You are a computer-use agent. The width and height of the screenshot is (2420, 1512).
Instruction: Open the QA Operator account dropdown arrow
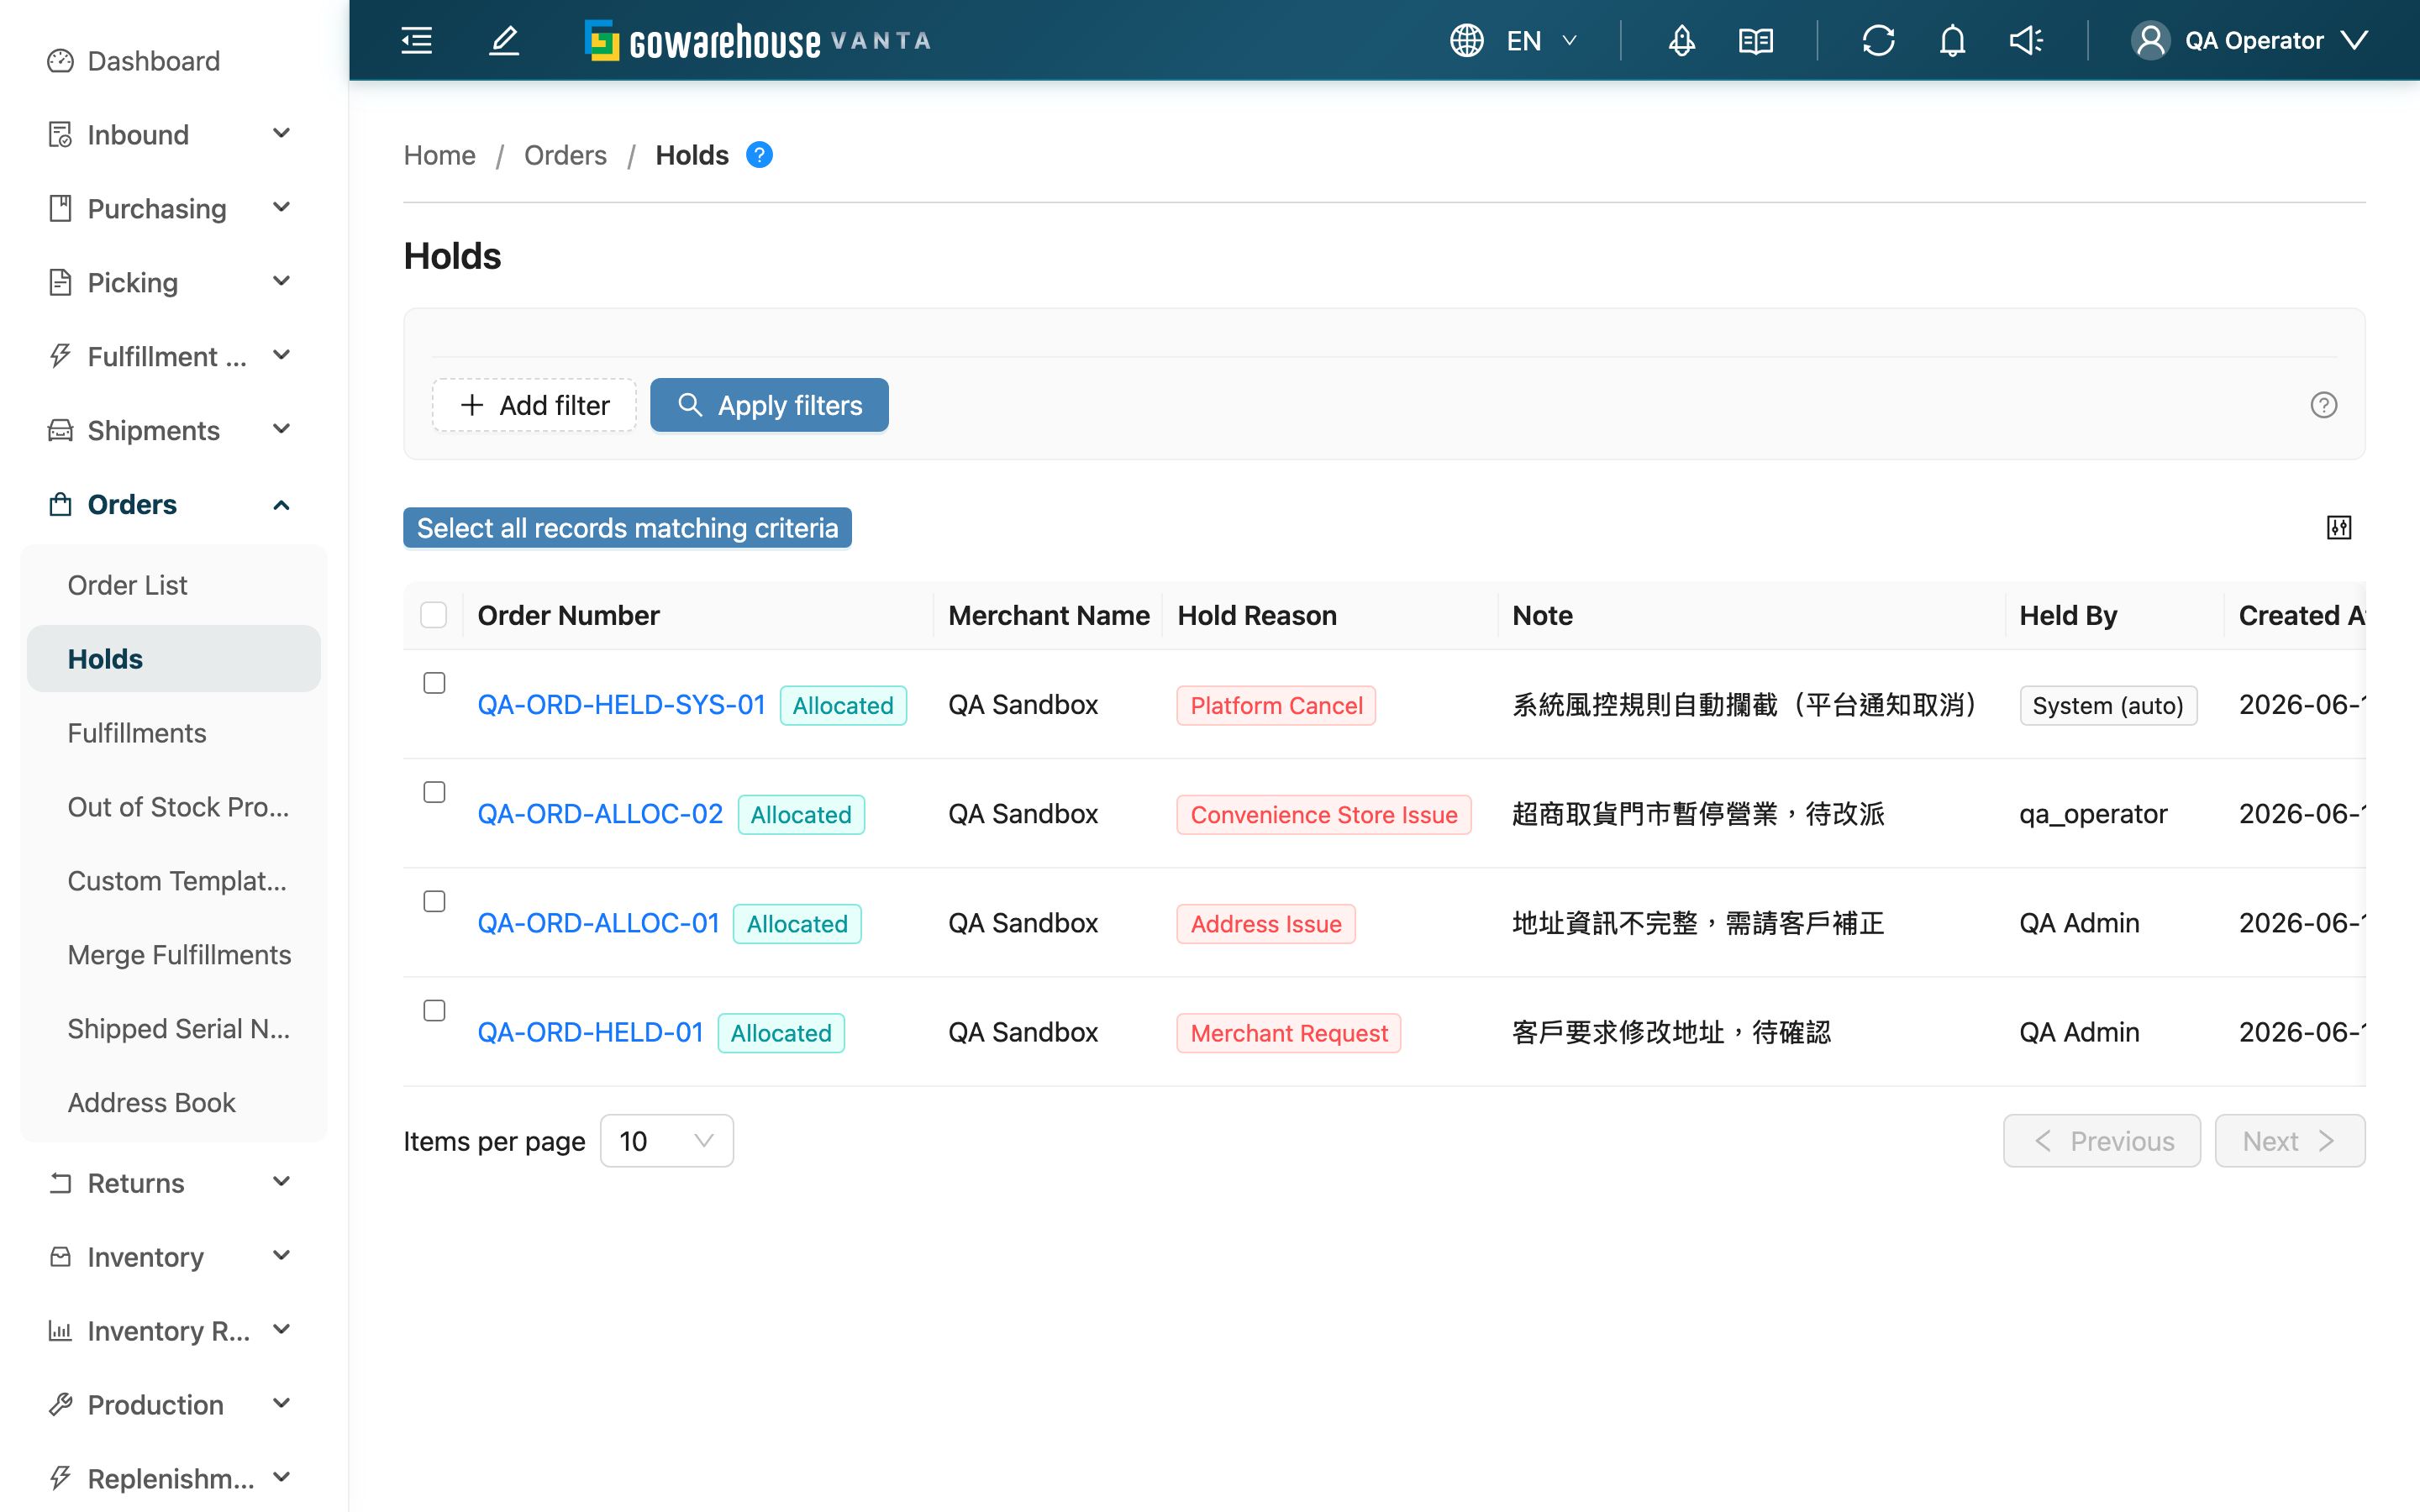tap(2355, 40)
